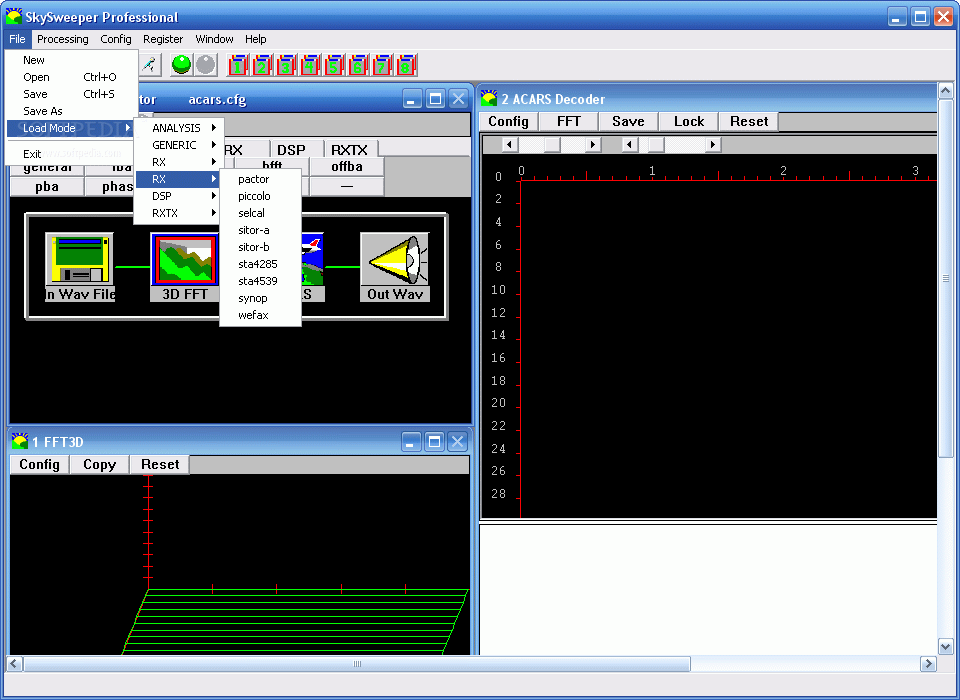Screen dimensions: 960x700
Task: Click first slider thumb in ACARS Decoder
Action: (552, 145)
